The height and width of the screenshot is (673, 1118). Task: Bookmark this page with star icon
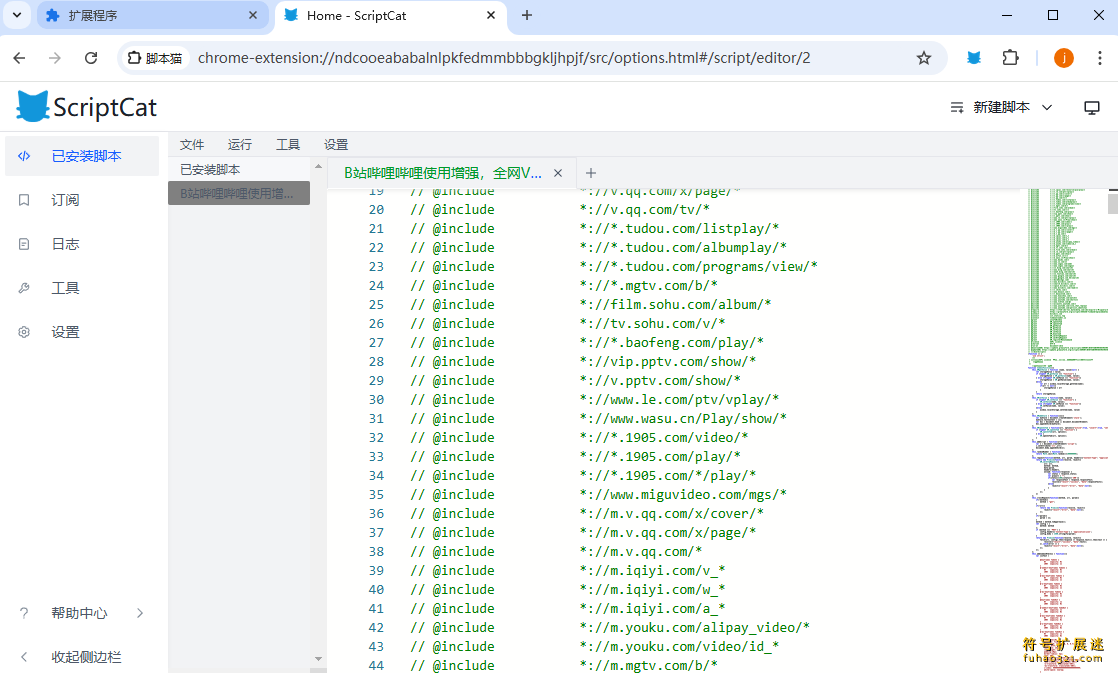point(924,58)
